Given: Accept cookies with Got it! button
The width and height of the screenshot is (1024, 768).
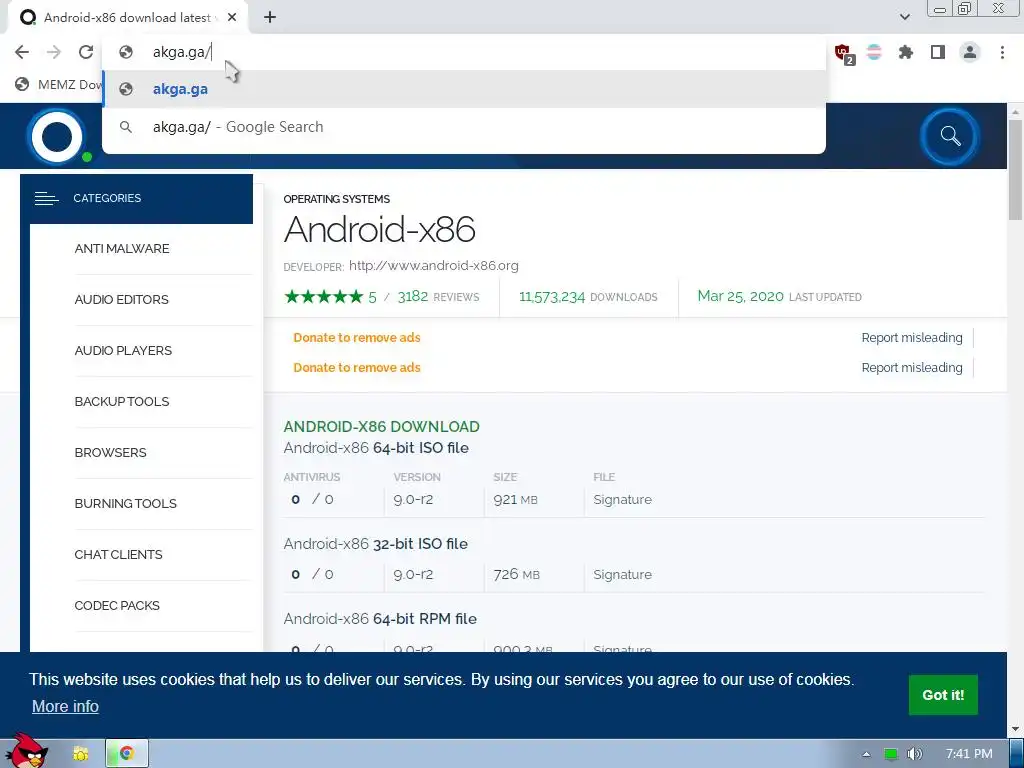Looking at the screenshot, I should 943,695.
